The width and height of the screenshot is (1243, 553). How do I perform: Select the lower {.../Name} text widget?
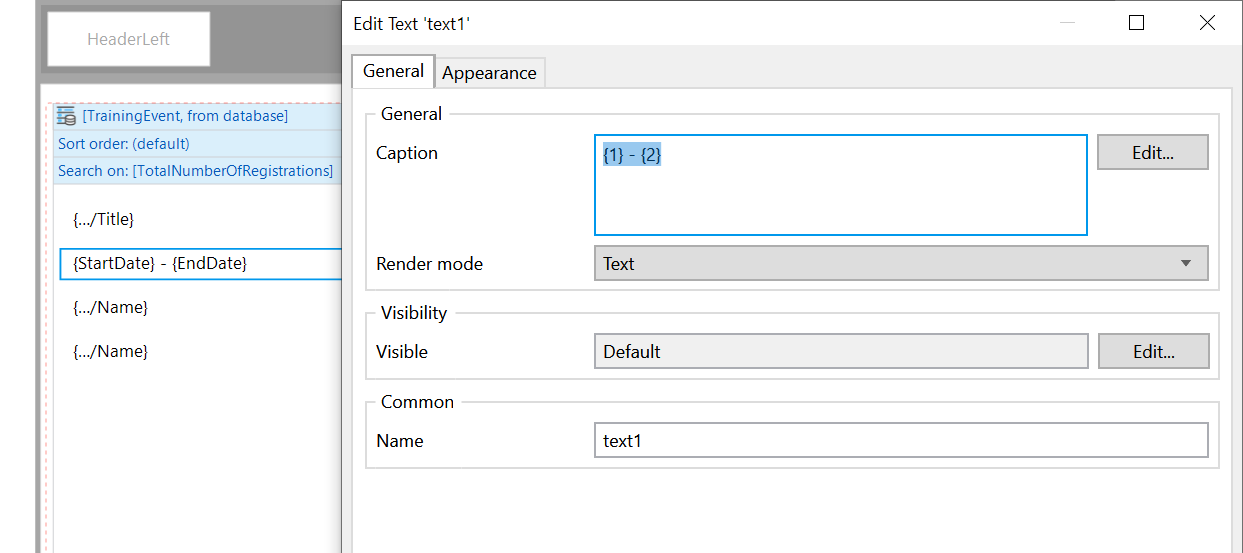111,352
